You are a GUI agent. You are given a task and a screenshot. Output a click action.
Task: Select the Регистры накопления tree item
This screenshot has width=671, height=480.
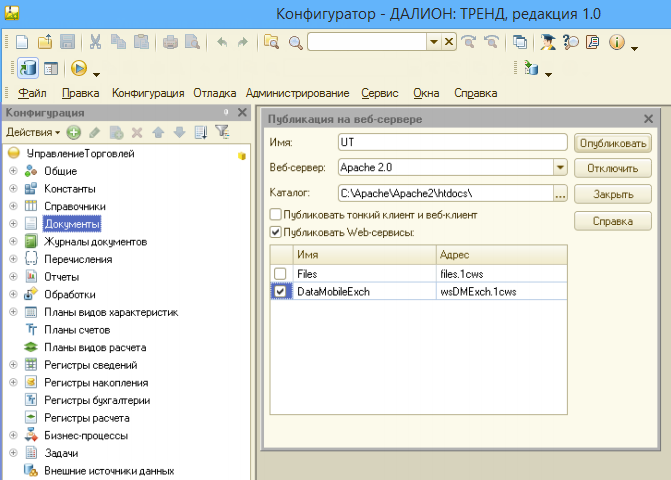(96, 382)
